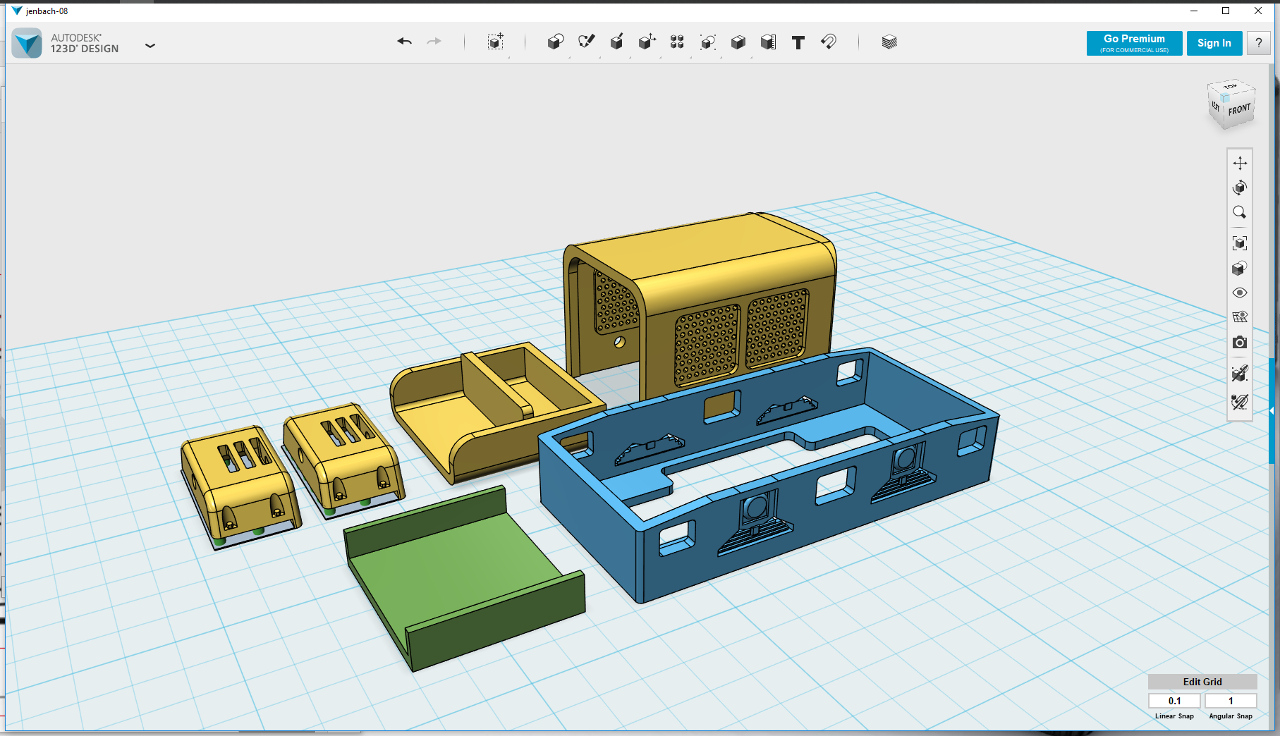Toggle the solids snap icon
Screen dimensions: 1280x736
(x=1240, y=373)
